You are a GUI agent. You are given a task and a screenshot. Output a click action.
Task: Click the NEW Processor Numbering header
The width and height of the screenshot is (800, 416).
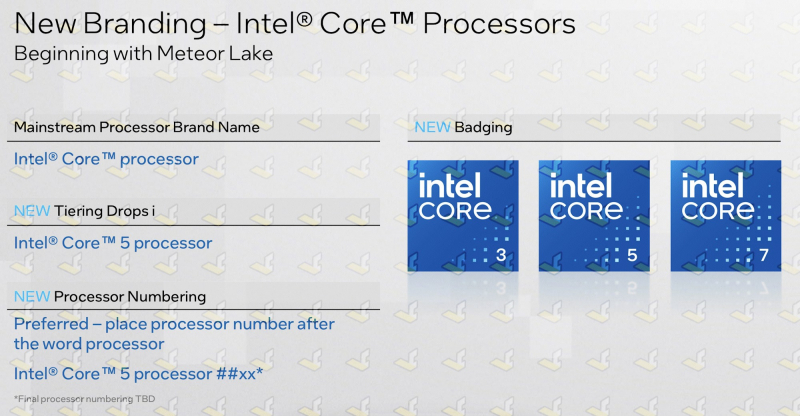(x=110, y=297)
